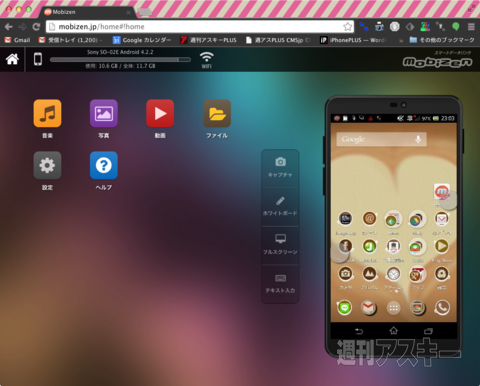The image size is (480, 386).
Task: Open the 週アスPLUS CMSjp bookmark
Action: [278, 40]
